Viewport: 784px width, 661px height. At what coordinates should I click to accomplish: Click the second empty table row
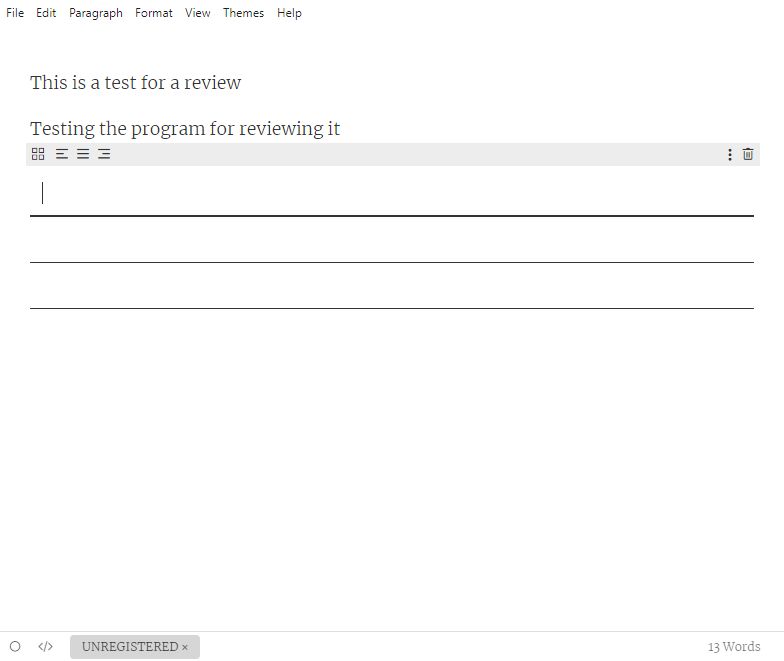[x=392, y=240]
